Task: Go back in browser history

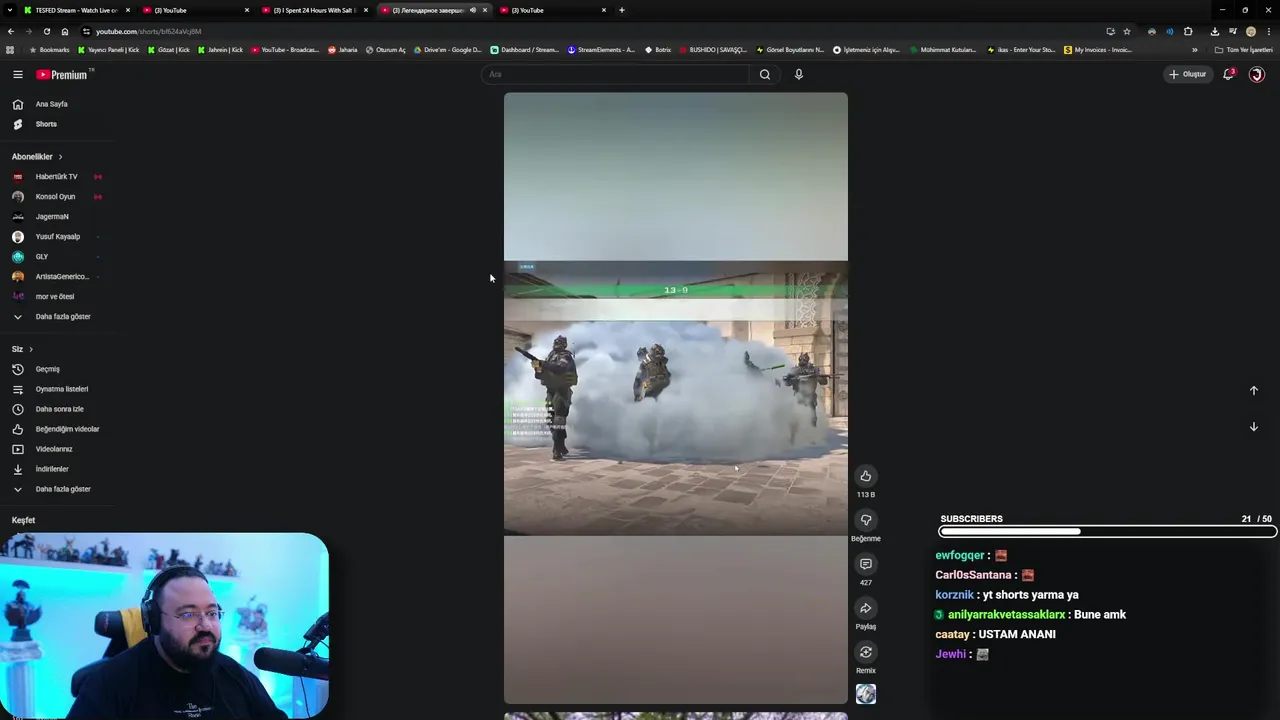Action: [11, 31]
